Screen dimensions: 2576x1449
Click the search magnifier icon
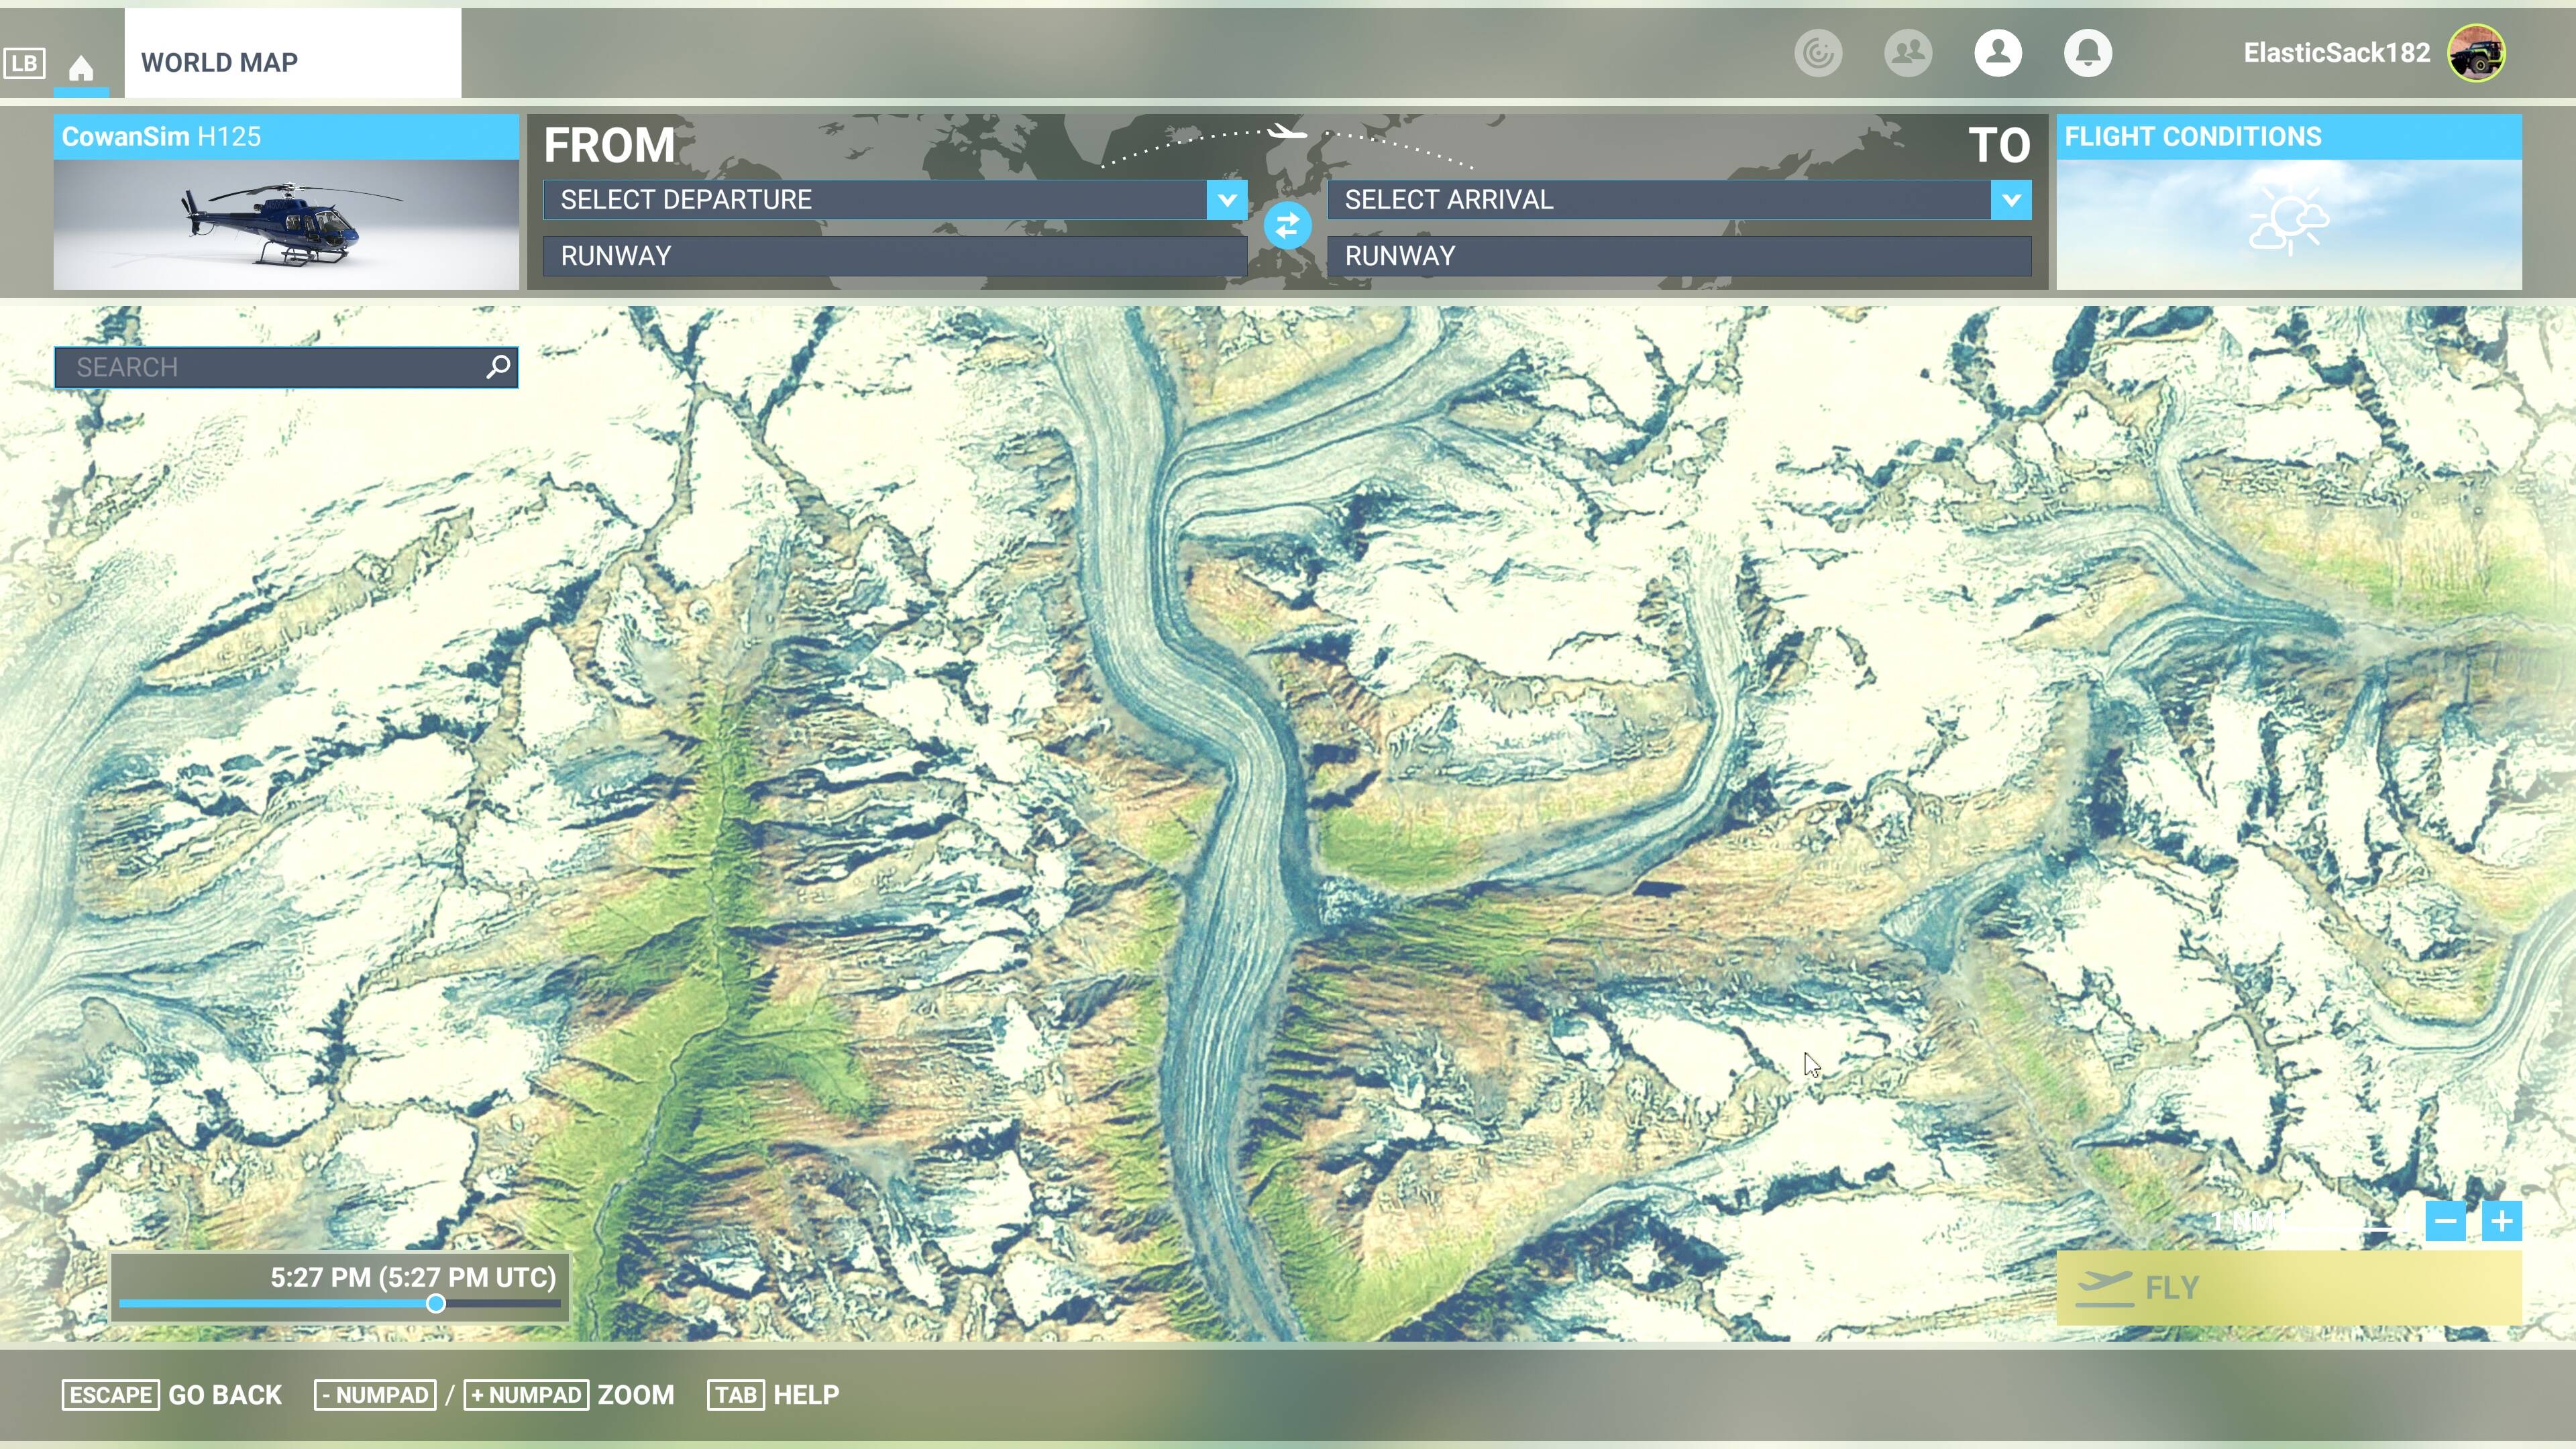click(498, 367)
